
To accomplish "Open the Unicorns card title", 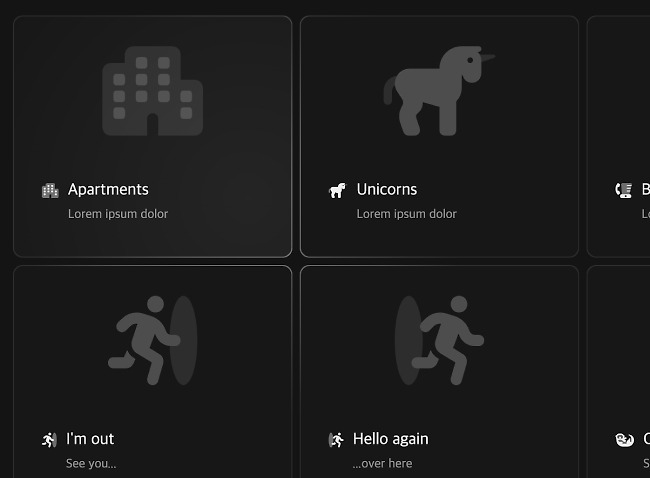I will (x=387, y=189).
